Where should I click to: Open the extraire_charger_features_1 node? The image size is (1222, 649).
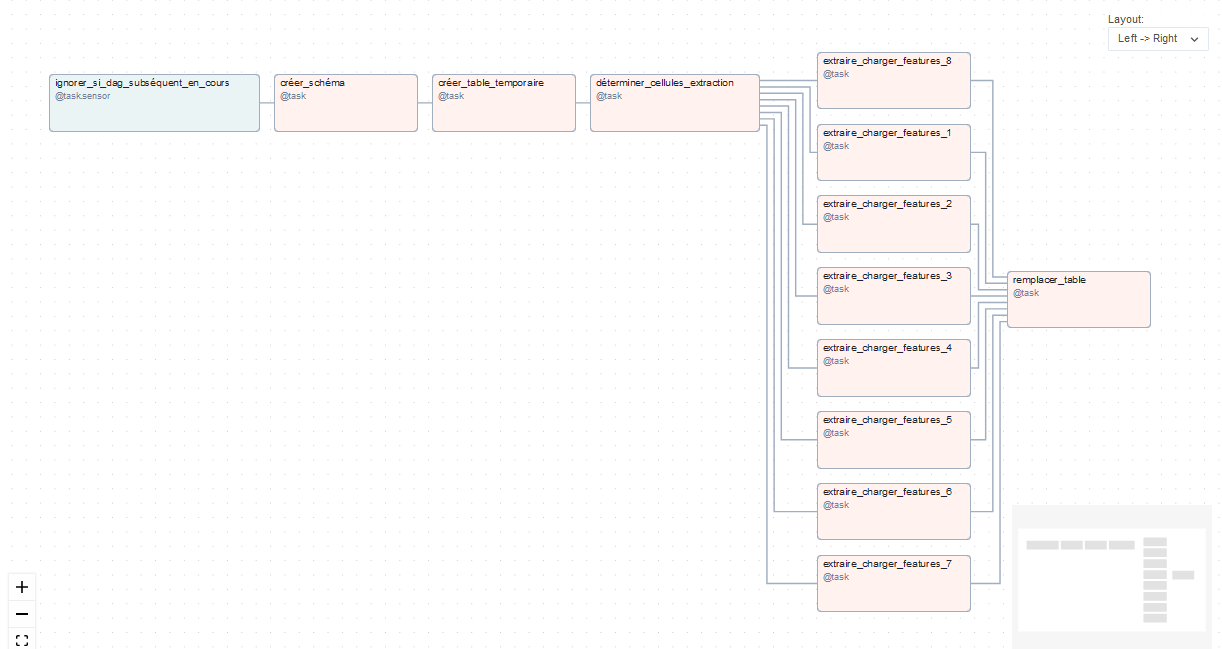pos(894,153)
